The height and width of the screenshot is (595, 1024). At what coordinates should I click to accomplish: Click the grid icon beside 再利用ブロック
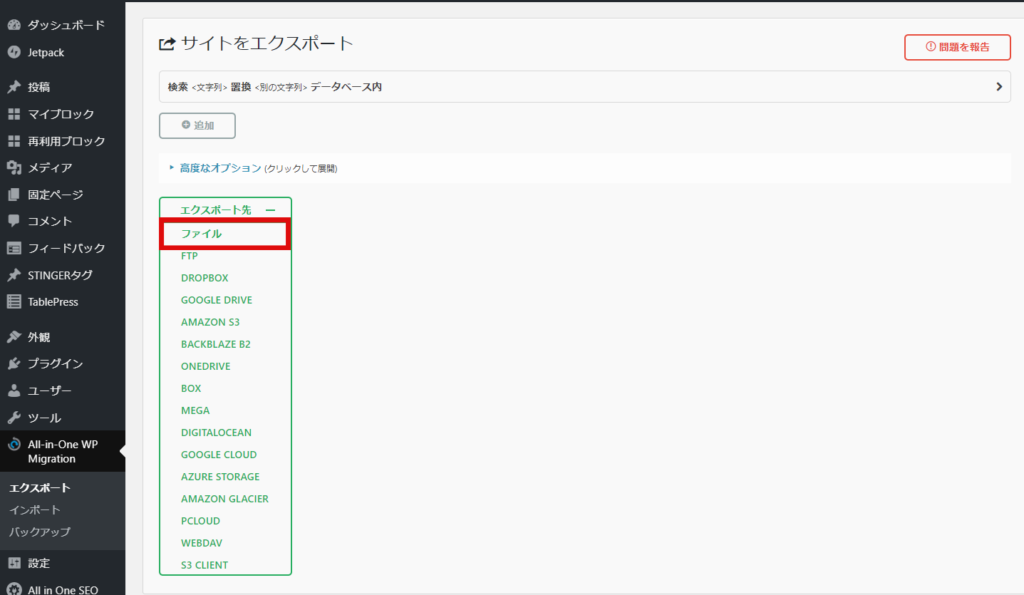pos(14,141)
